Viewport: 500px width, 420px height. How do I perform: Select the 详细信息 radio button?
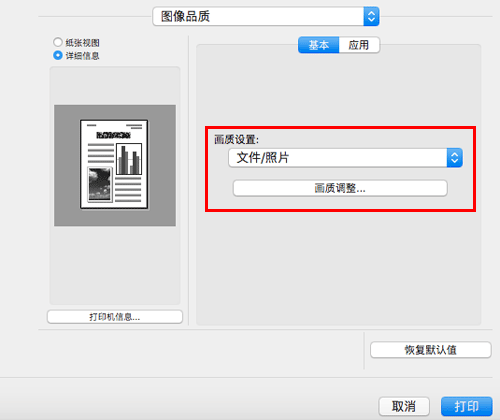[x=58, y=55]
